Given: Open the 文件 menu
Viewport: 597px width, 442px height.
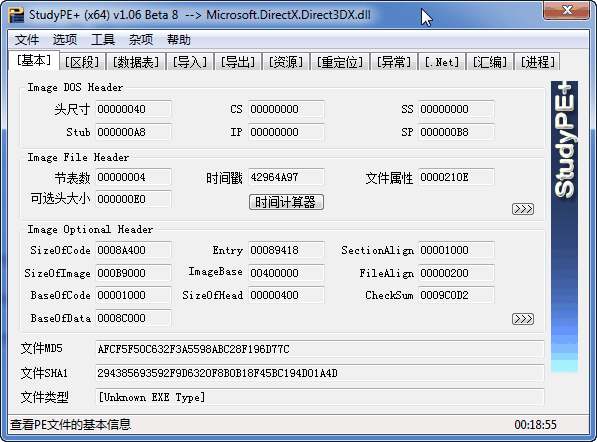Looking at the screenshot, I should point(27,40).
